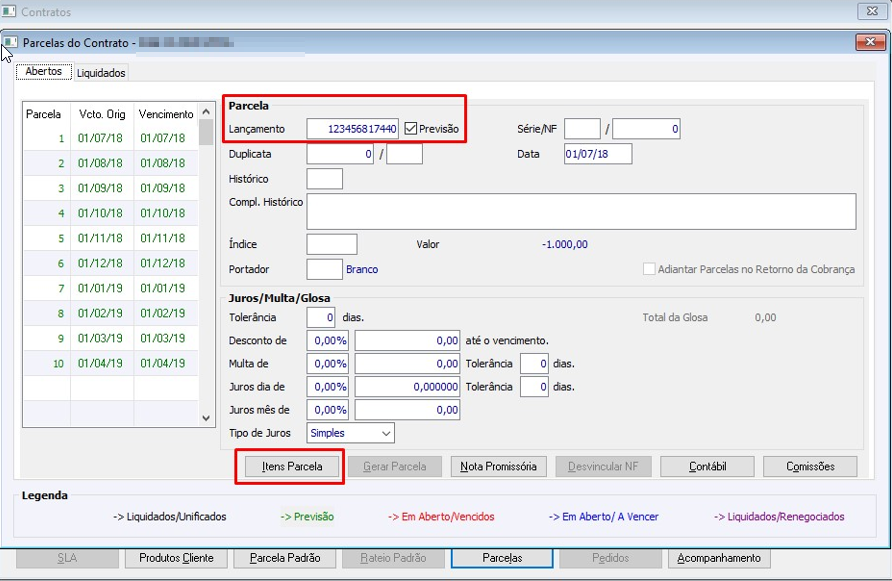Click the Branco portador name
The image size is (892, 581).
[x=362, y=269]
